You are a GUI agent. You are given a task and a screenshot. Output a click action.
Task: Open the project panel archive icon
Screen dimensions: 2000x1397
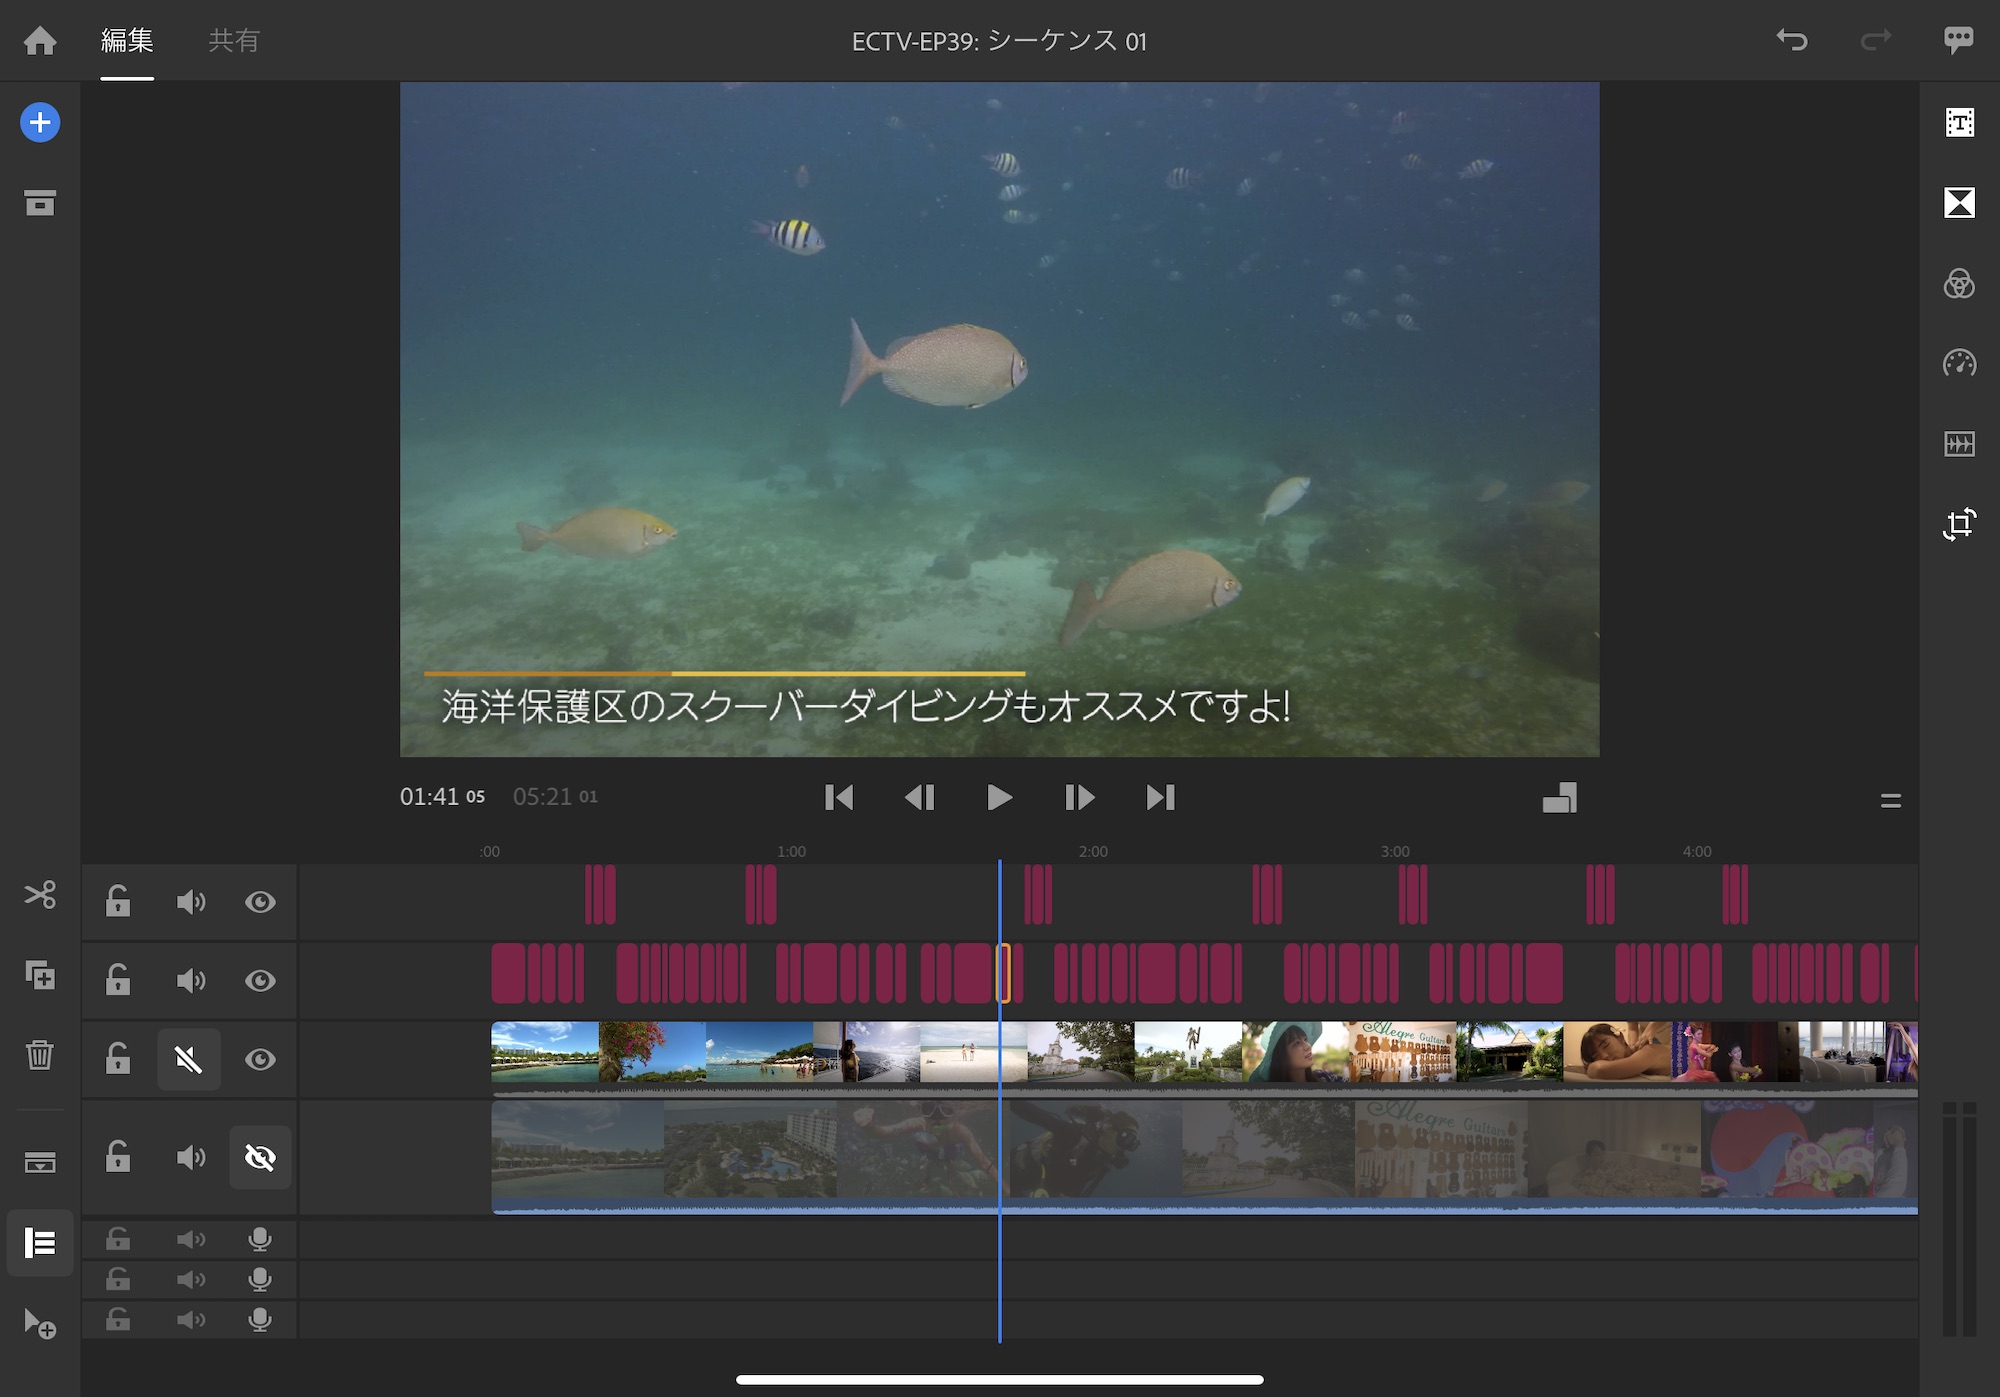[40, 203]
